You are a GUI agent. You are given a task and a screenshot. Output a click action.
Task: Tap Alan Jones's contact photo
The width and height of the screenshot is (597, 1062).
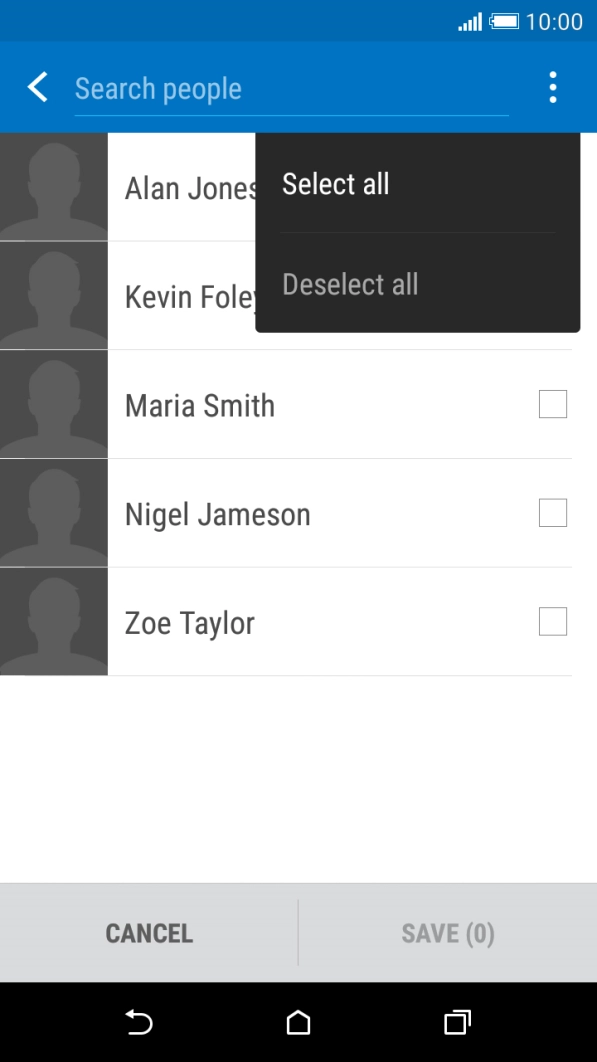pos(53,188)
